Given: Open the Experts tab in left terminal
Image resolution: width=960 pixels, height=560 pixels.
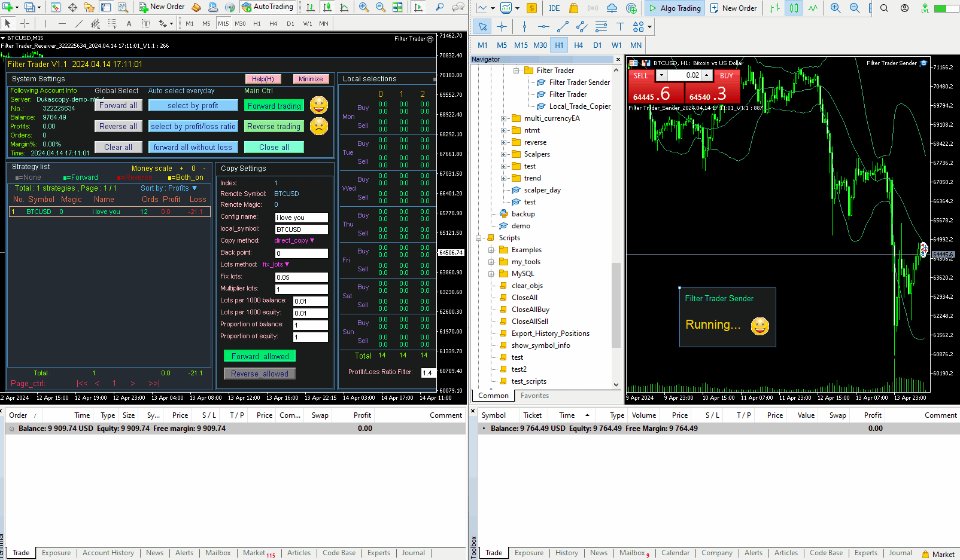Looking at the screenshot, I should tap(378, 553).
